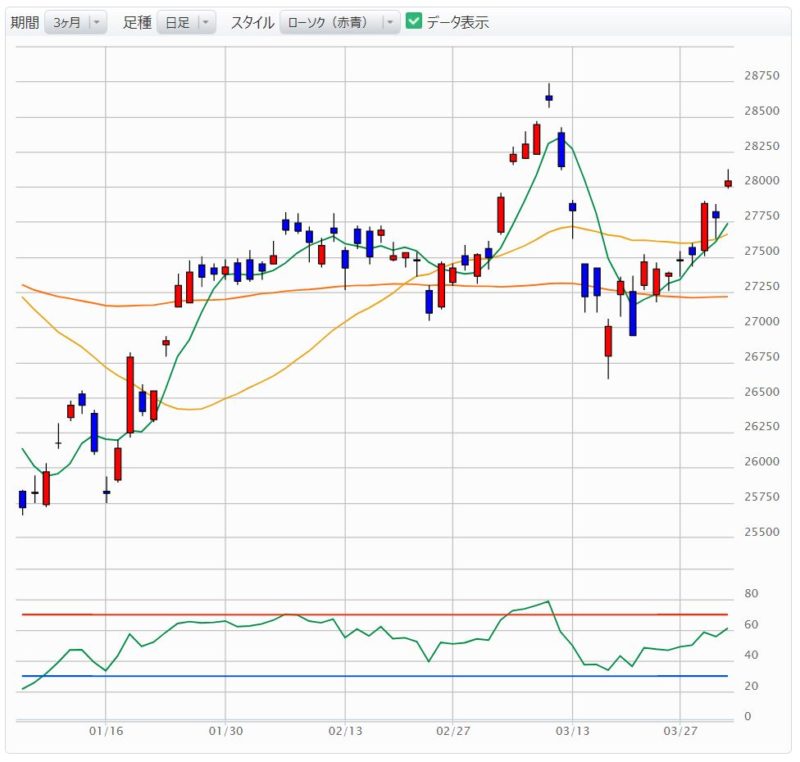Click the 27500 price axis label

click(762, 251)
